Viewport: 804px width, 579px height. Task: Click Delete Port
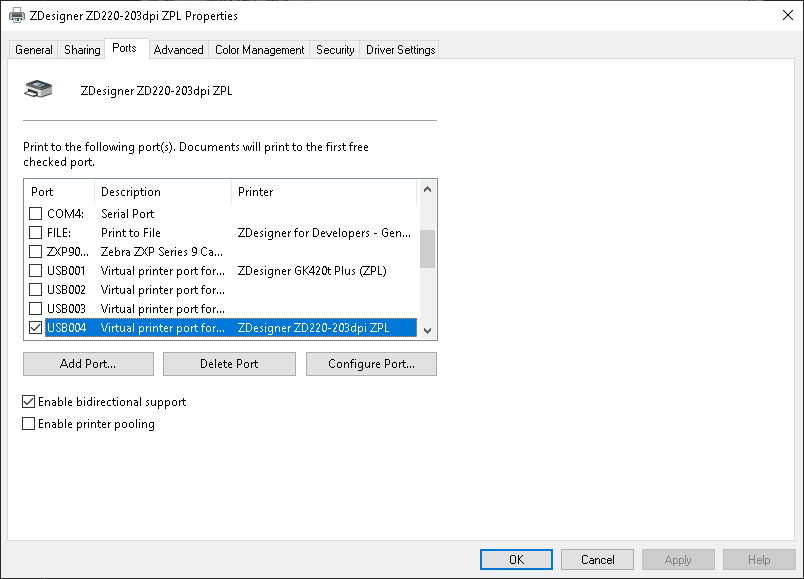[229, 363]
